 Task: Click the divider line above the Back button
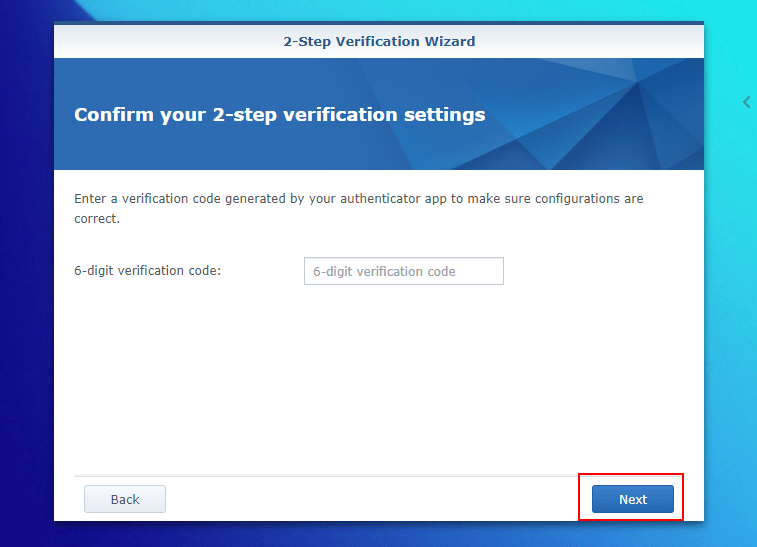[326, 476]
